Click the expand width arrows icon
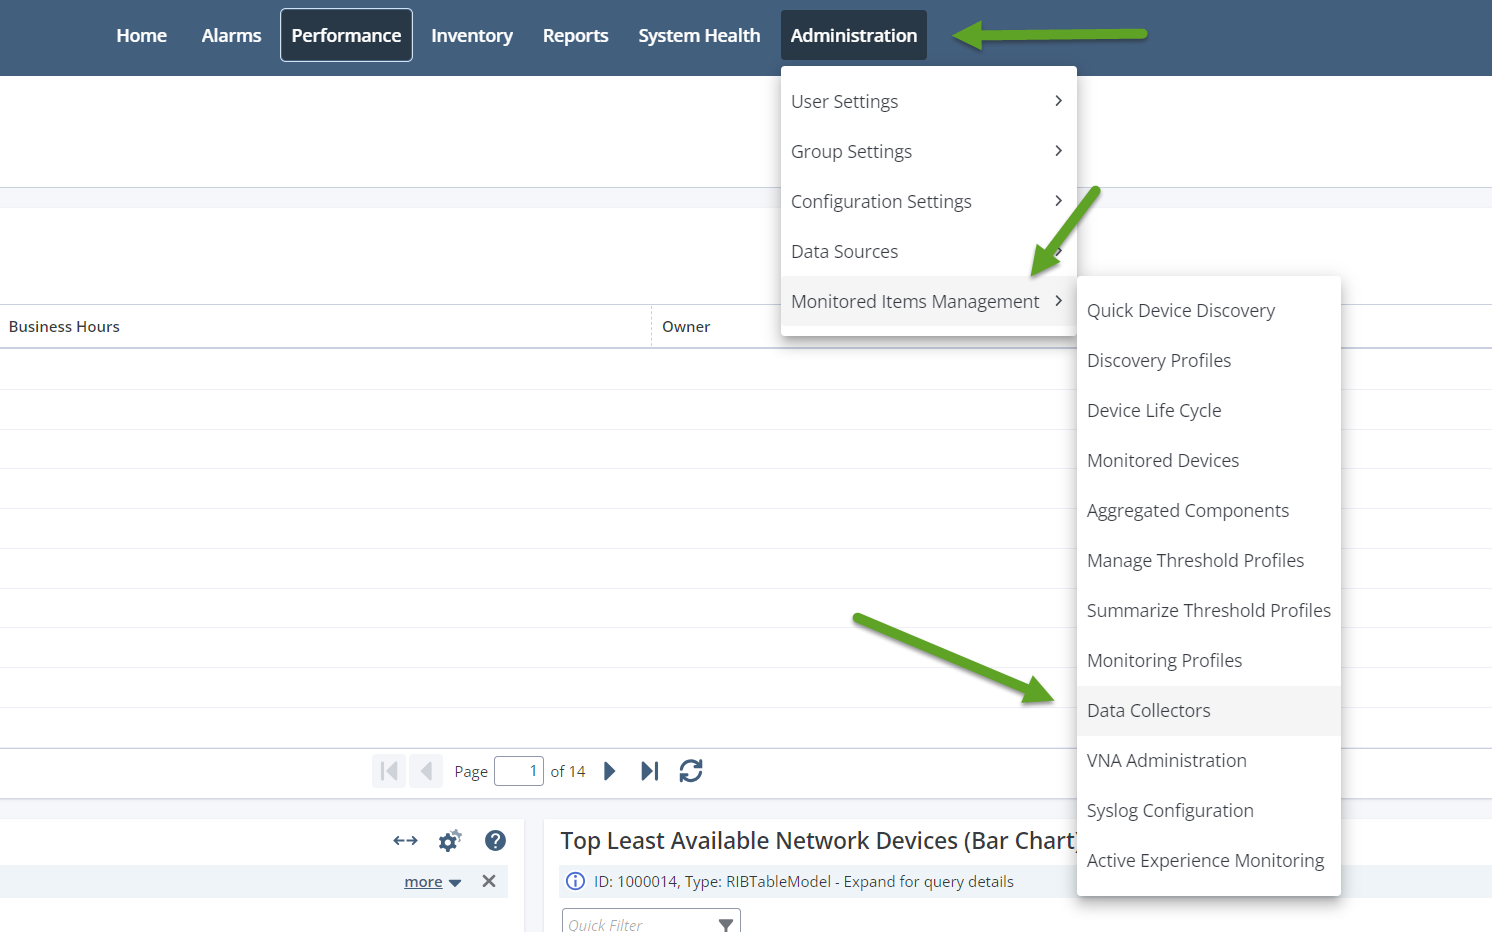The image size is (1492, 932). pos(405,841)
